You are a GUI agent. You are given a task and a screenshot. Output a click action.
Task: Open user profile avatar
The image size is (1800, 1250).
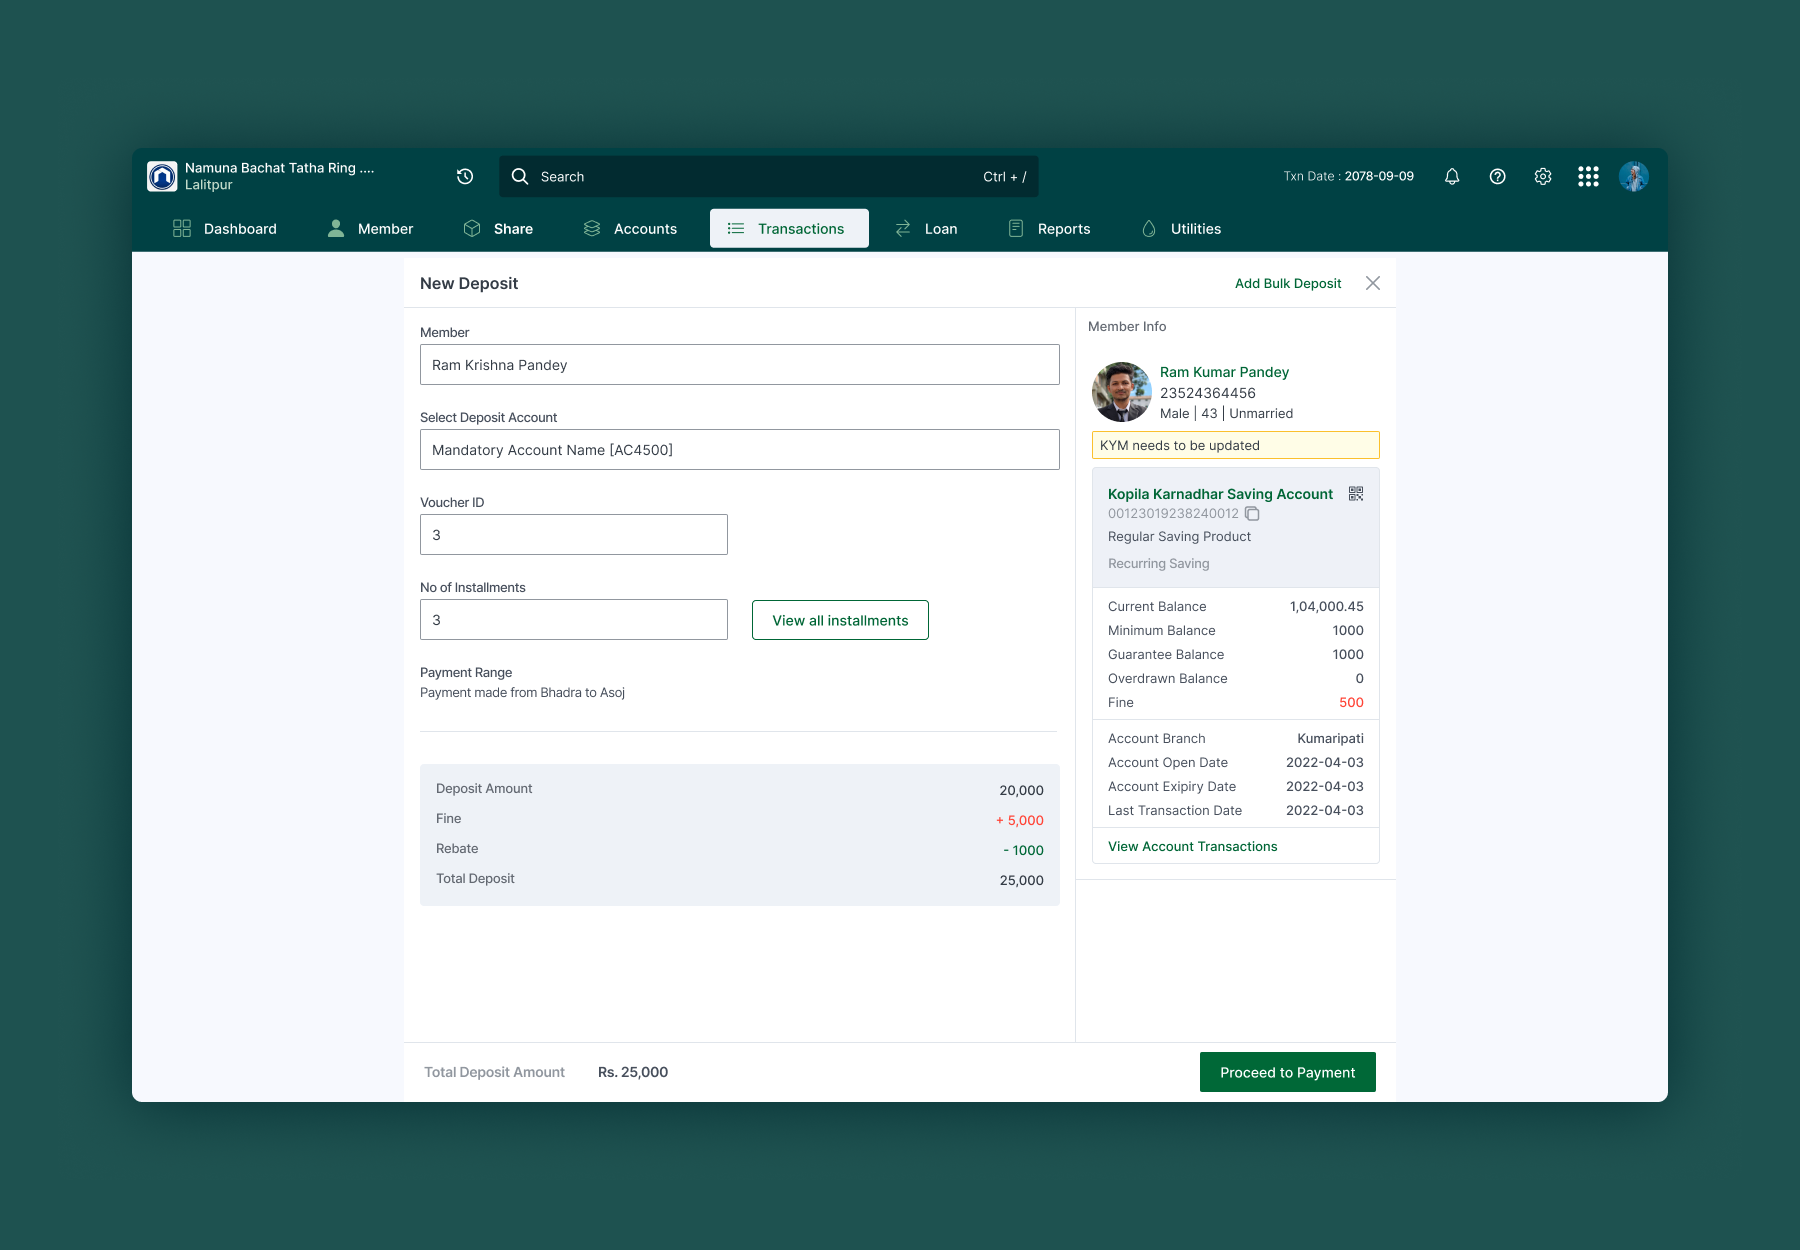(x=1634, y=176)
